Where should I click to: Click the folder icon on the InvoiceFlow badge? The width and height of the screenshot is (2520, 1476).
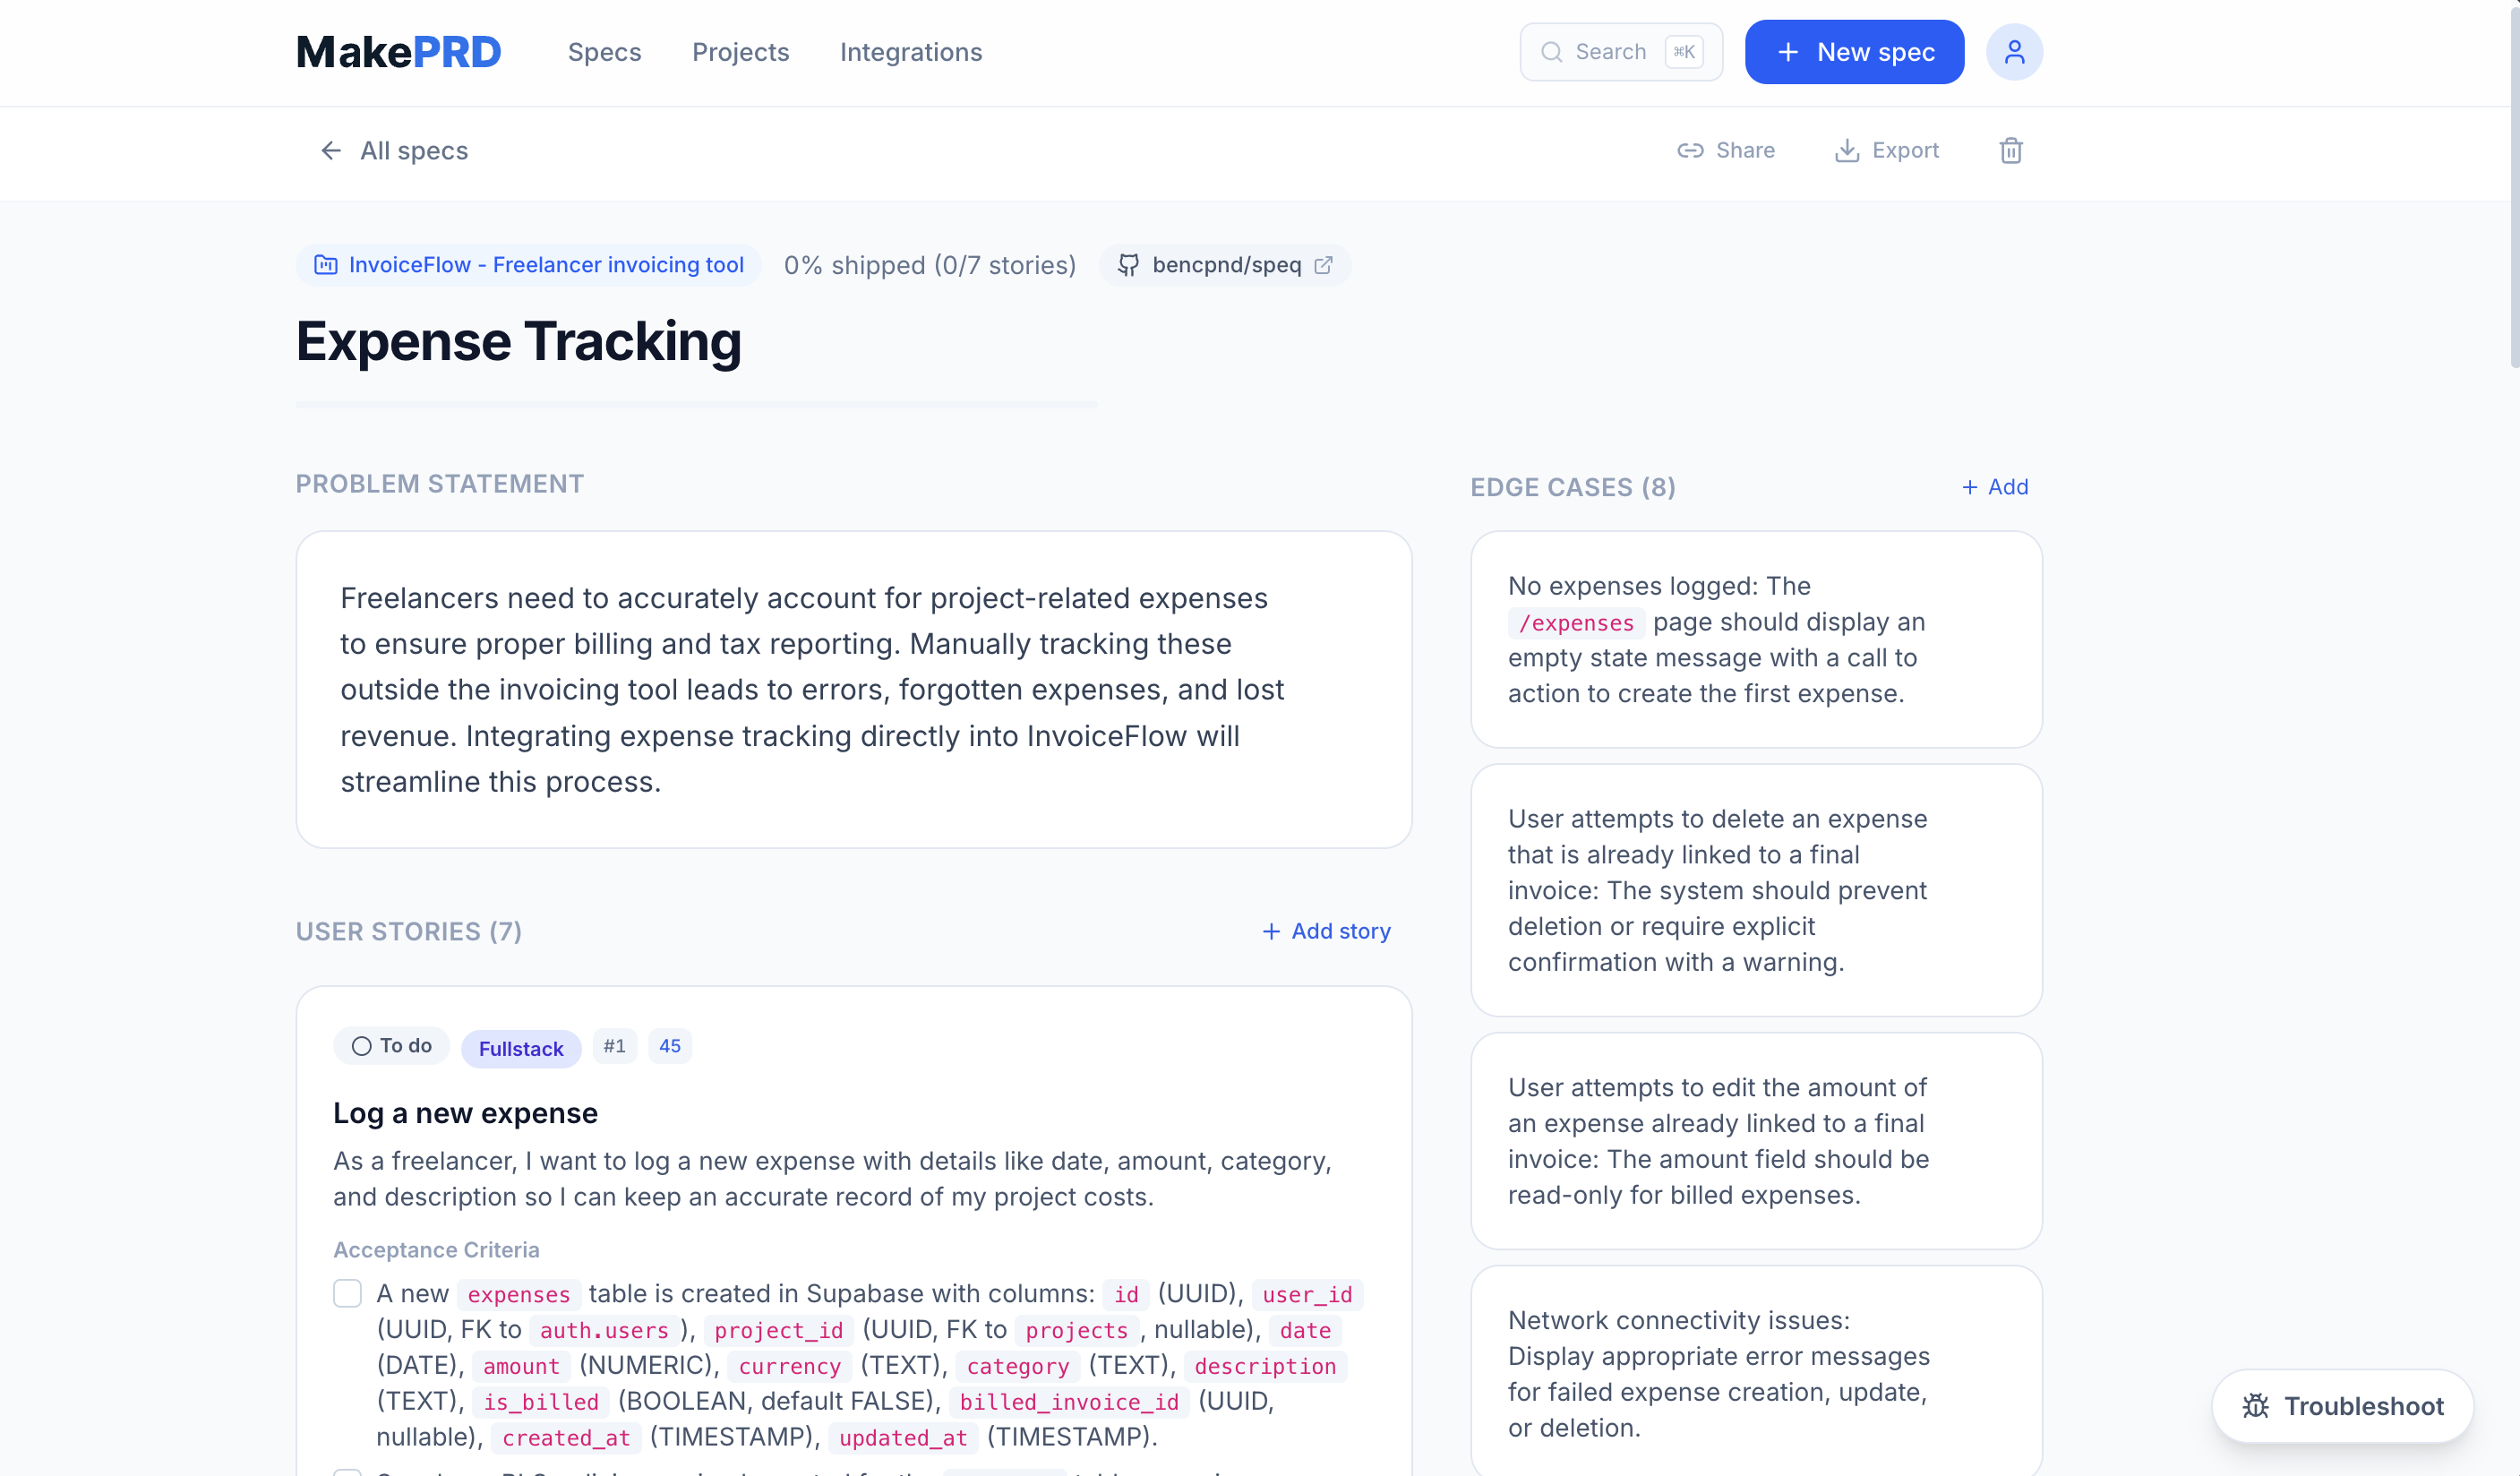pyautogui.click(x=324, y=264)
